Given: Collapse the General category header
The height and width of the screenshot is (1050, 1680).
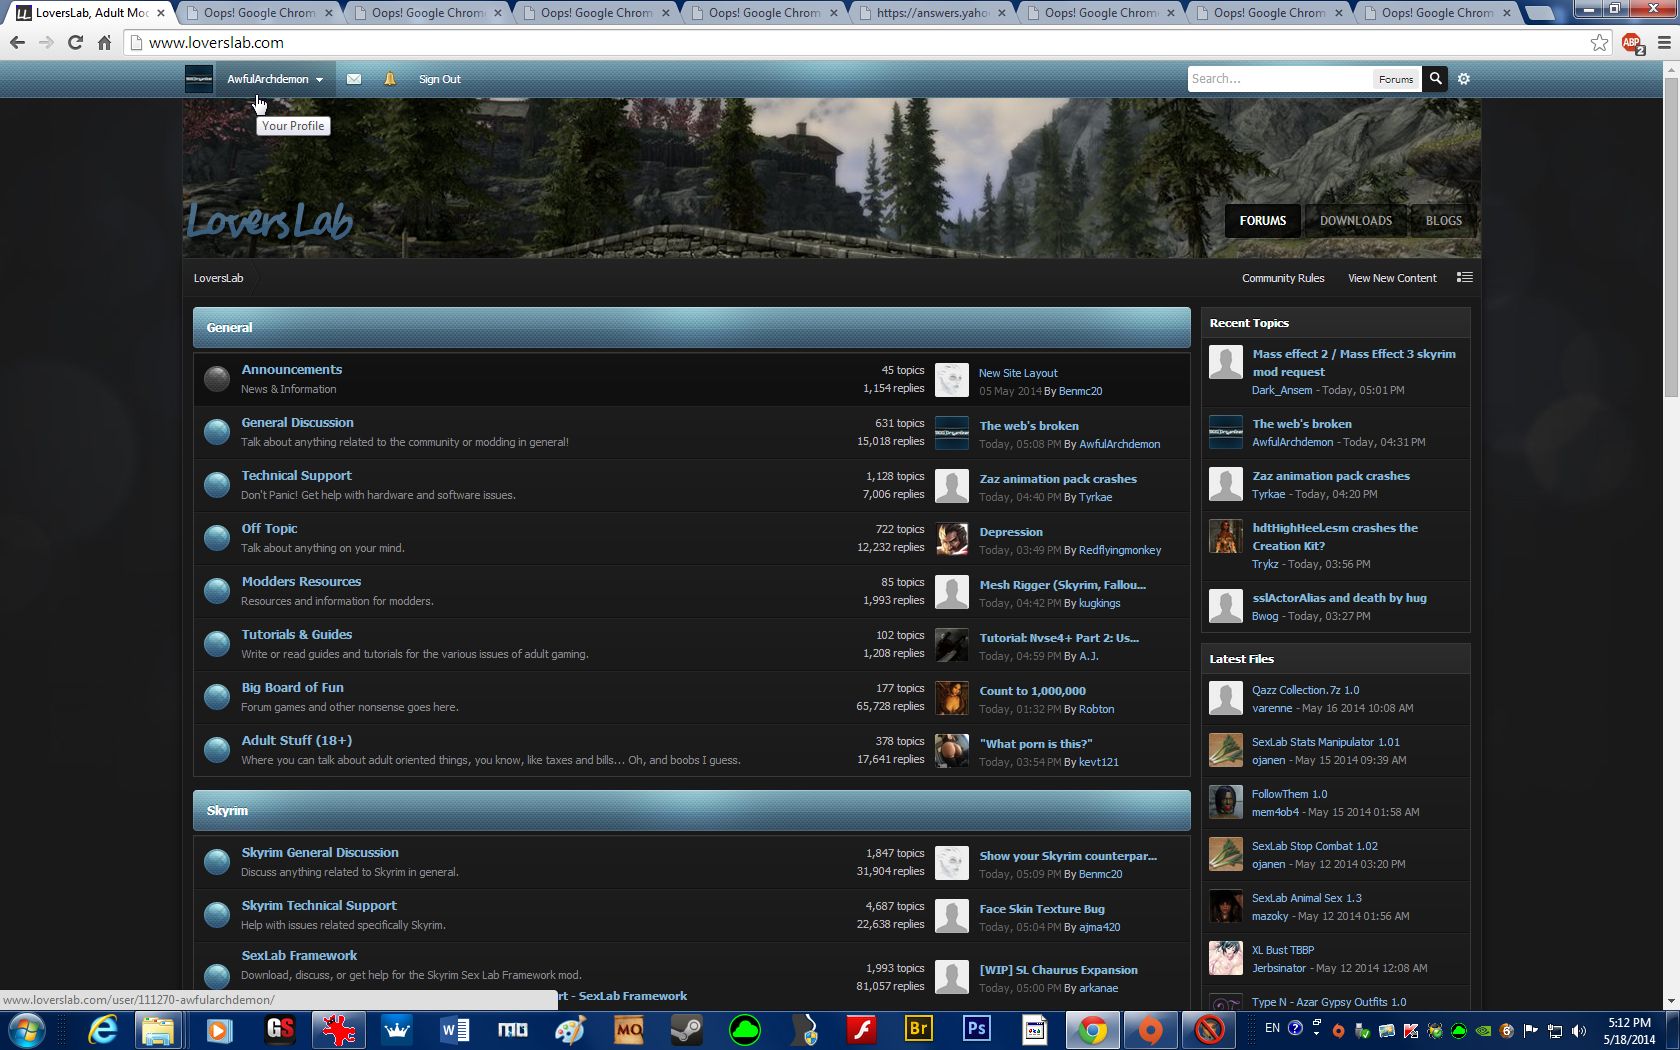Looking at the screenshot, I should tap(691, 328).
